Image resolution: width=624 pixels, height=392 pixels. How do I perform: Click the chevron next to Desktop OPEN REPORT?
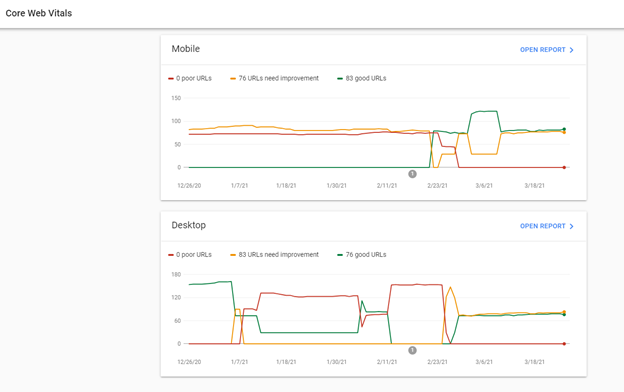tap(571, 226)
